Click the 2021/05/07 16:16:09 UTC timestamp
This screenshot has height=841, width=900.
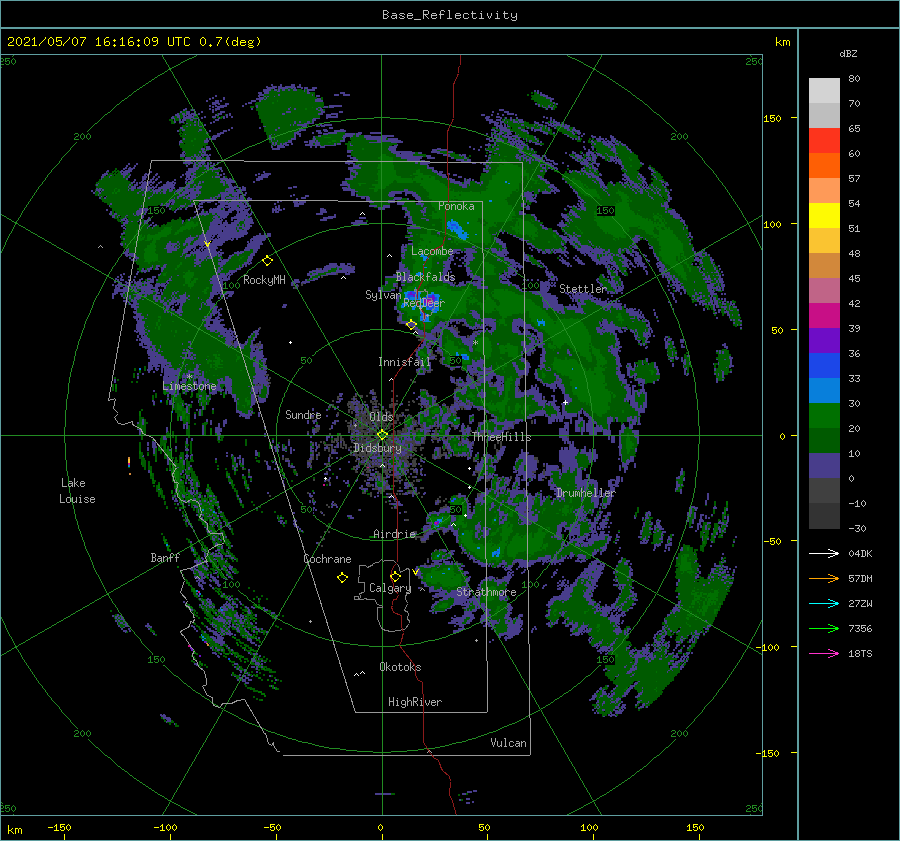click(x=99, y=42)
